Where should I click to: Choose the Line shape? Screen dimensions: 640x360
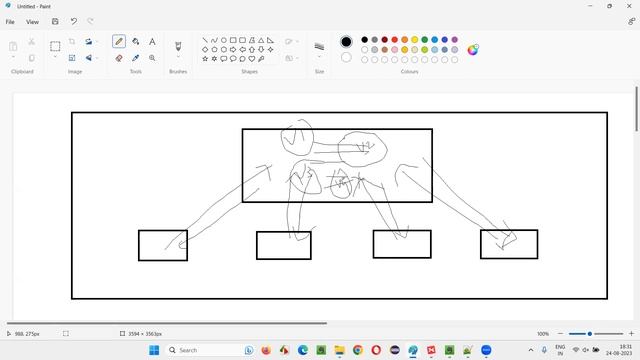tap(205, 40)
